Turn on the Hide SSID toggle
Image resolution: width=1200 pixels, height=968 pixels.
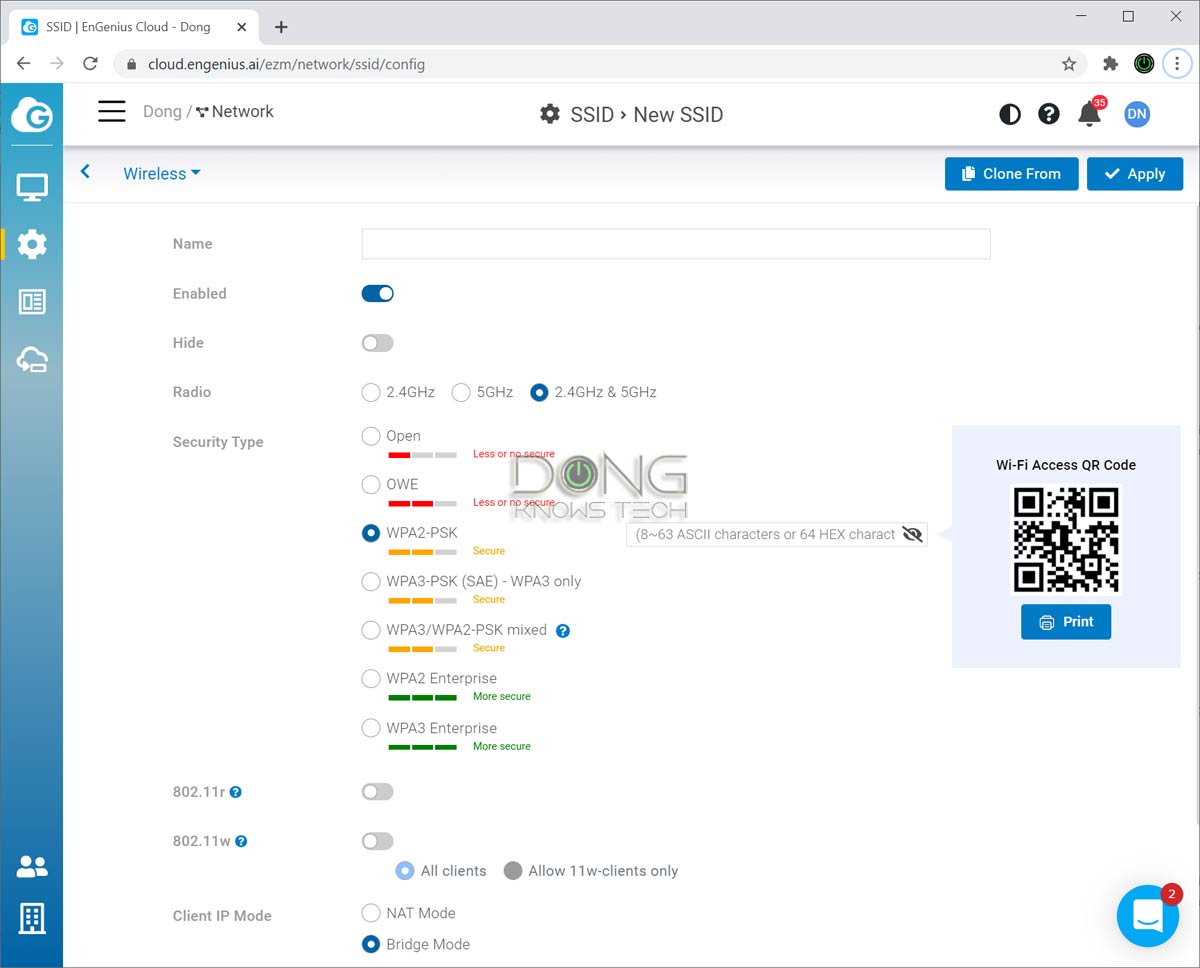coord(377,343)
